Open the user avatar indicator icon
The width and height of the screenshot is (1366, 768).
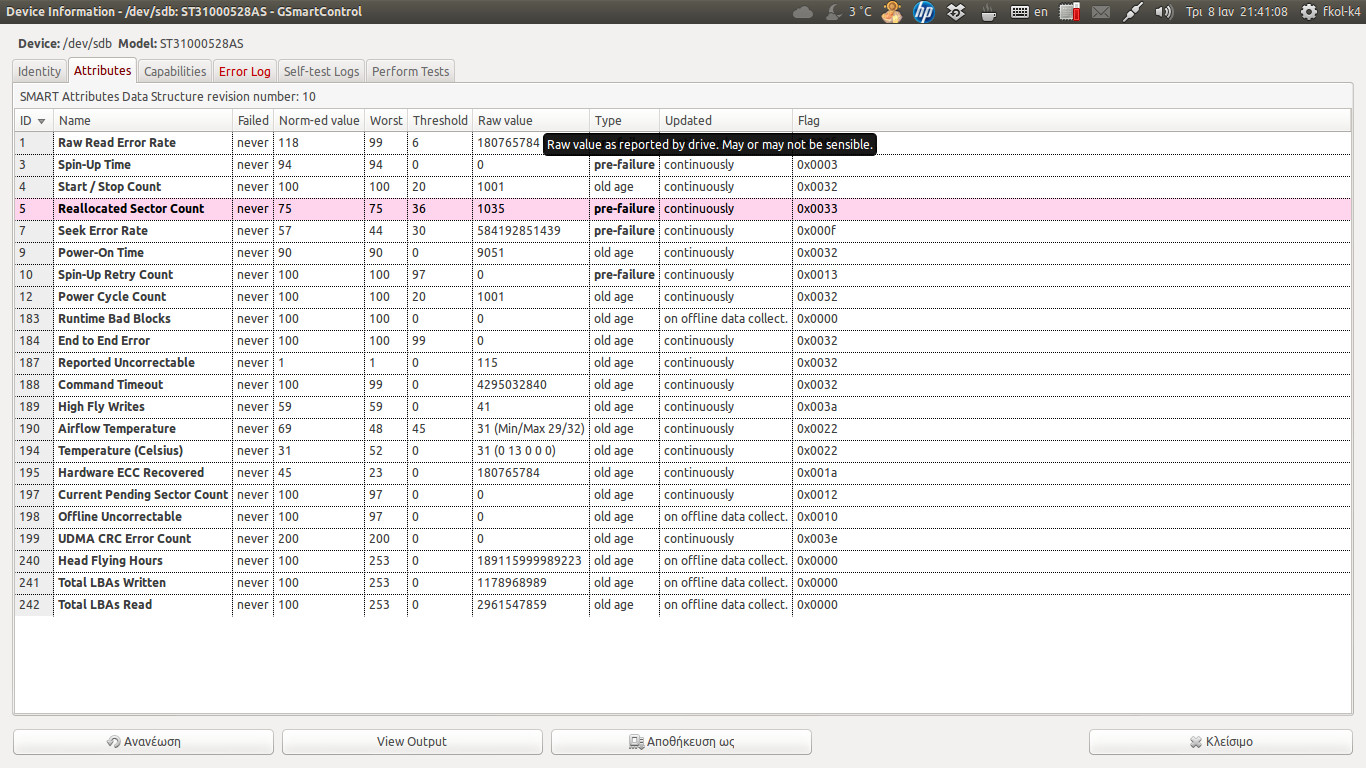click(x=893, y=12)
